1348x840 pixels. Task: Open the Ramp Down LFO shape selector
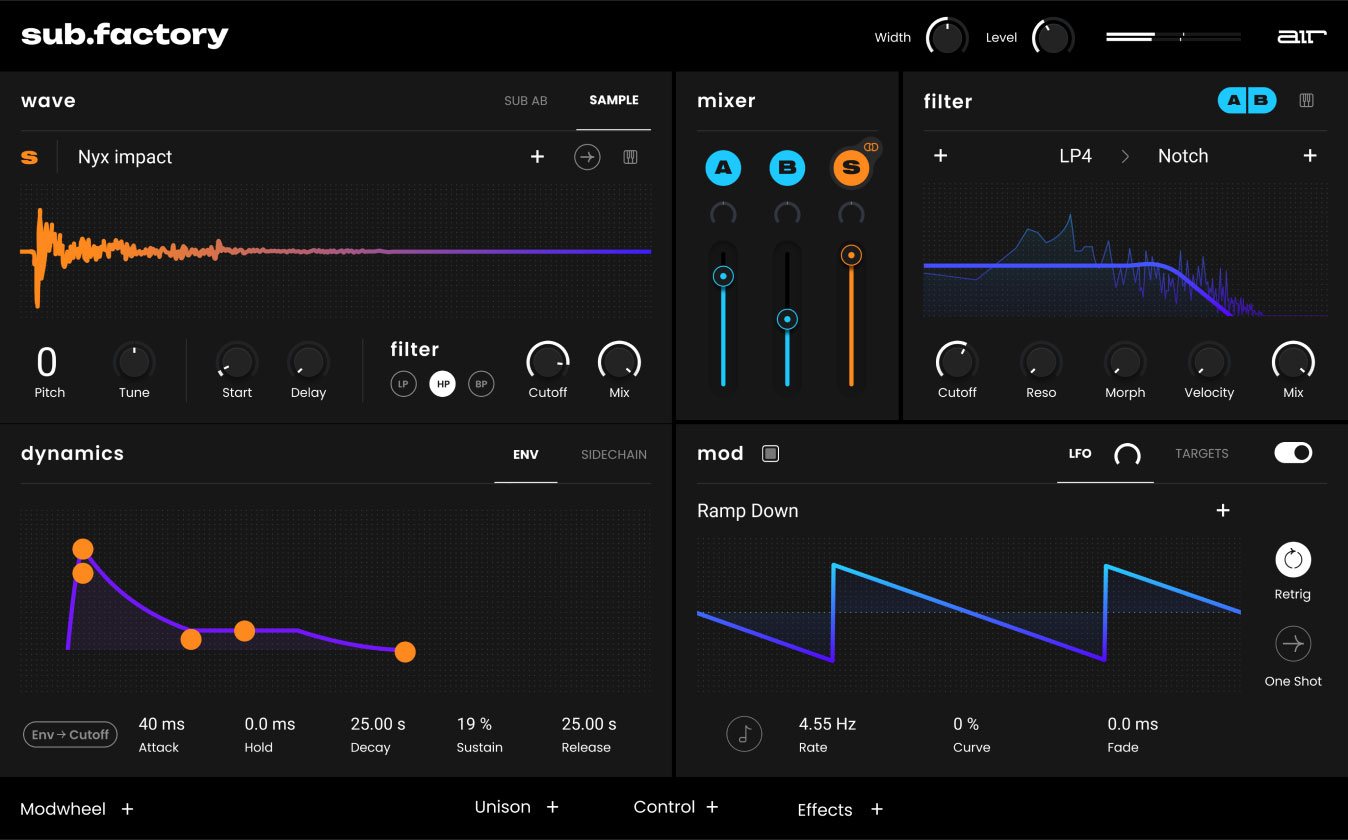click(x=747, y=511)
